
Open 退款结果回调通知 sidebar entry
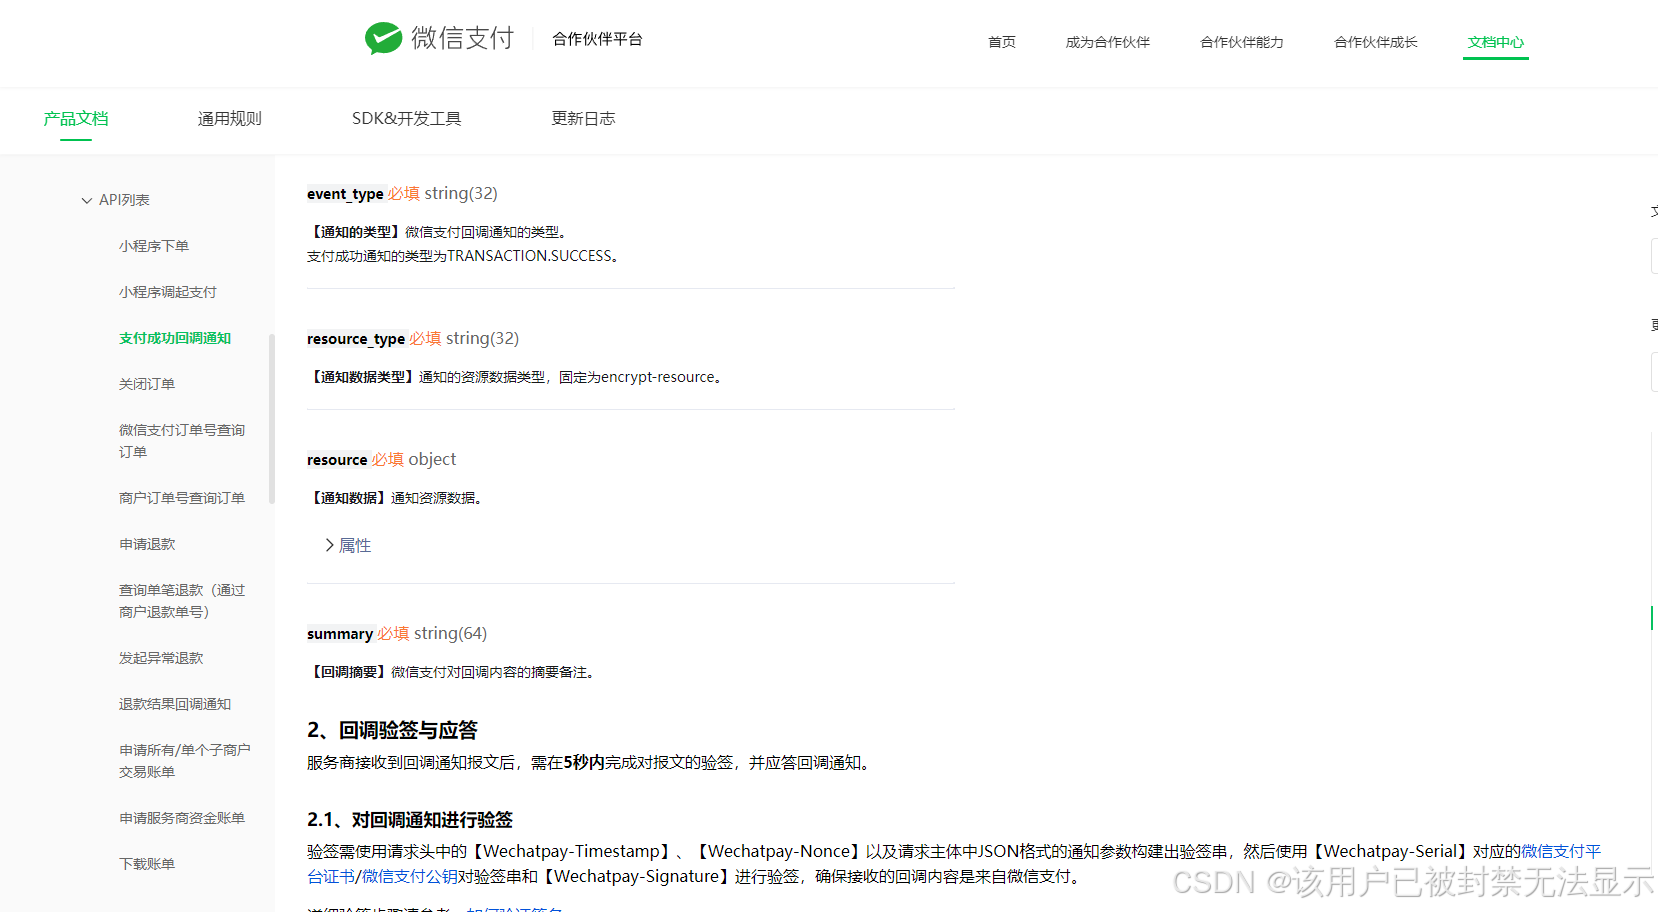174,704
